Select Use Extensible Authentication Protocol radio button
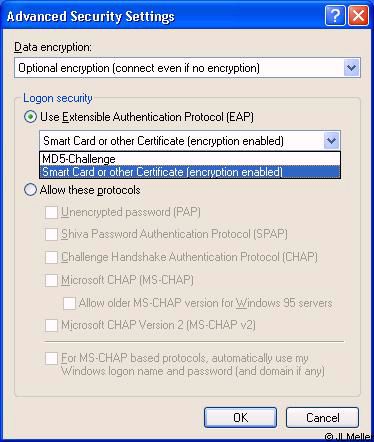 click(30, 117)
